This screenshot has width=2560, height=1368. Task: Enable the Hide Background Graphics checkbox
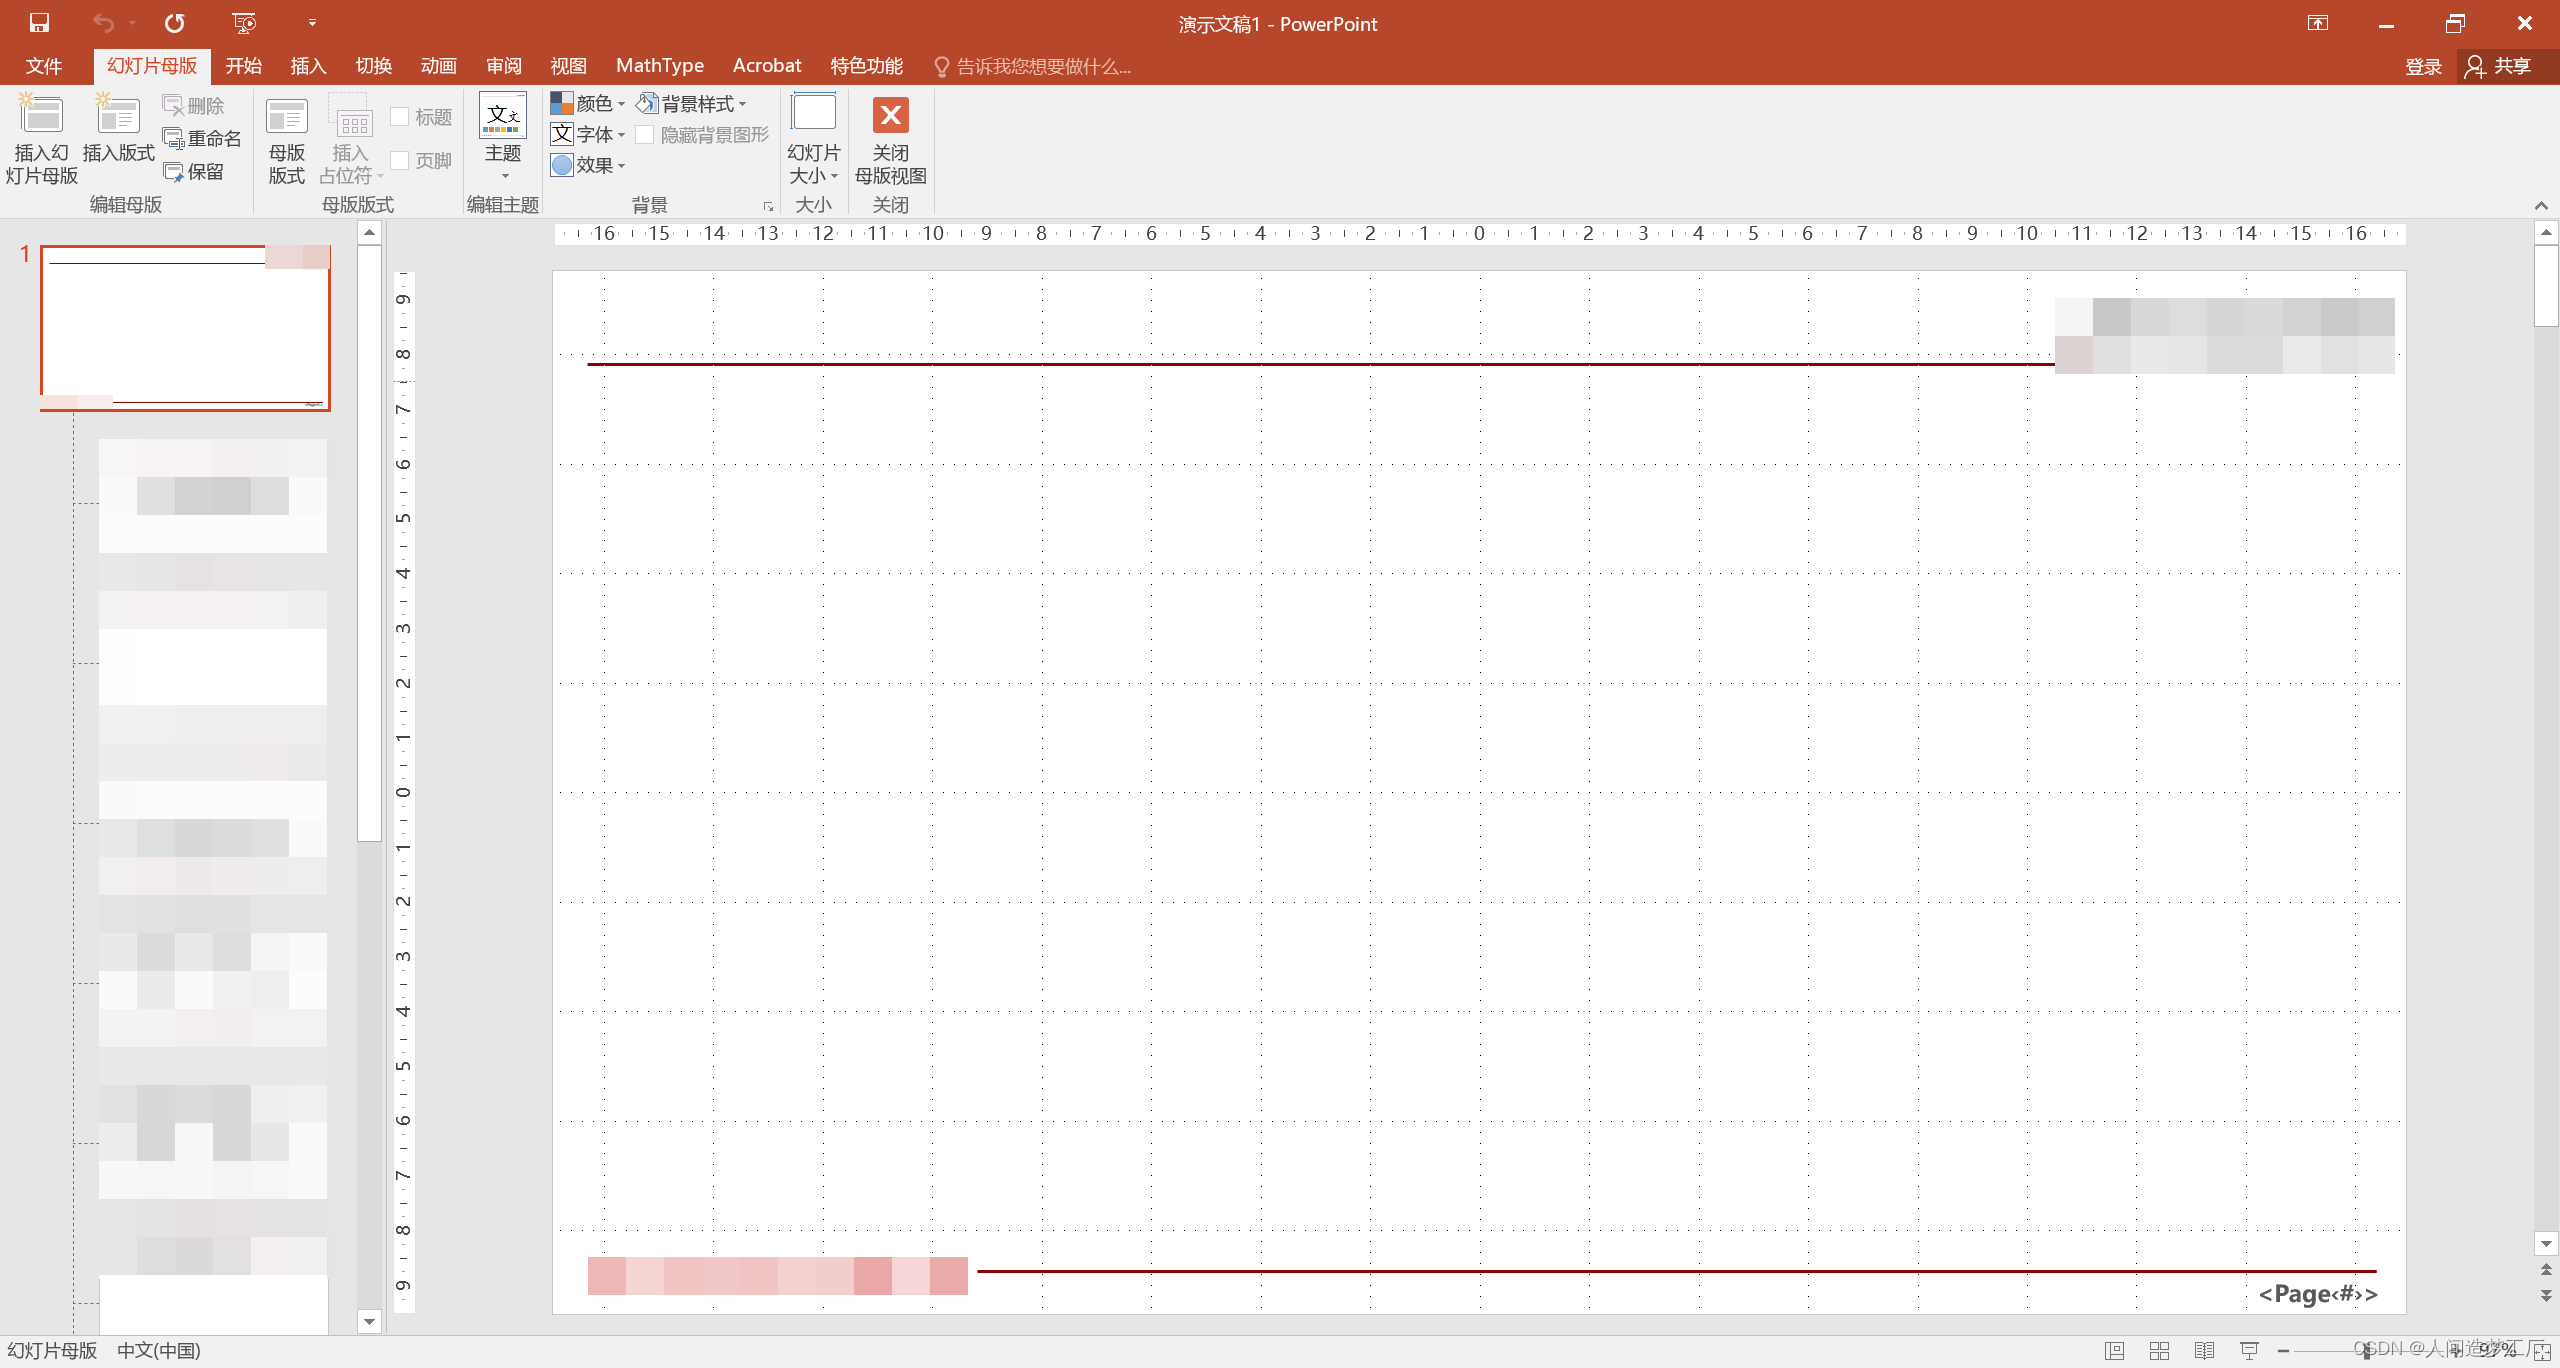[645, 134]
